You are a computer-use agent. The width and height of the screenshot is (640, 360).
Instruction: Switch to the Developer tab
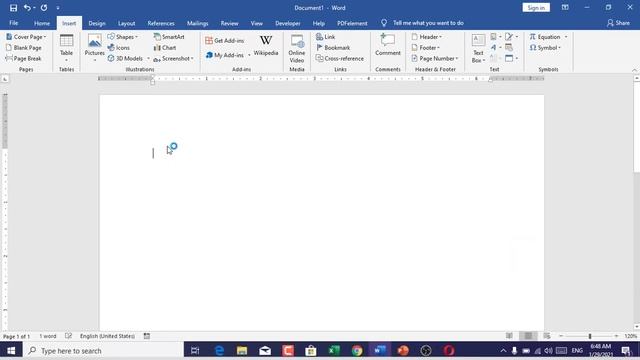[x=288, y=23]
